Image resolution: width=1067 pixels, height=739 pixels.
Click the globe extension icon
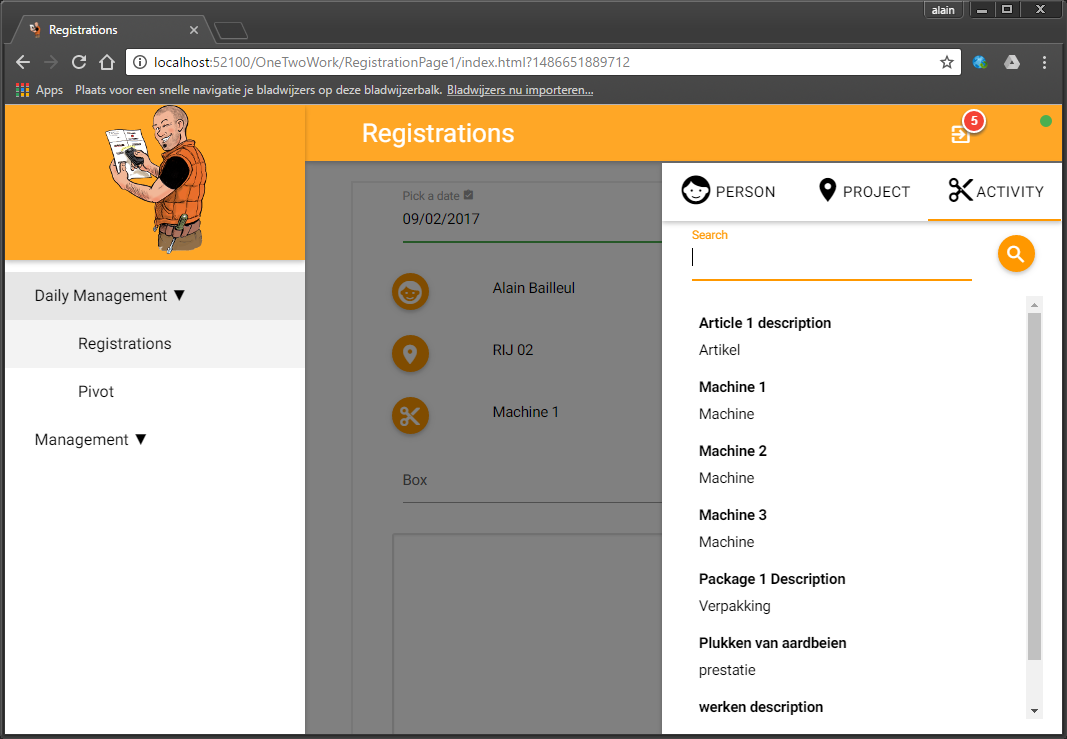point(980,62)
